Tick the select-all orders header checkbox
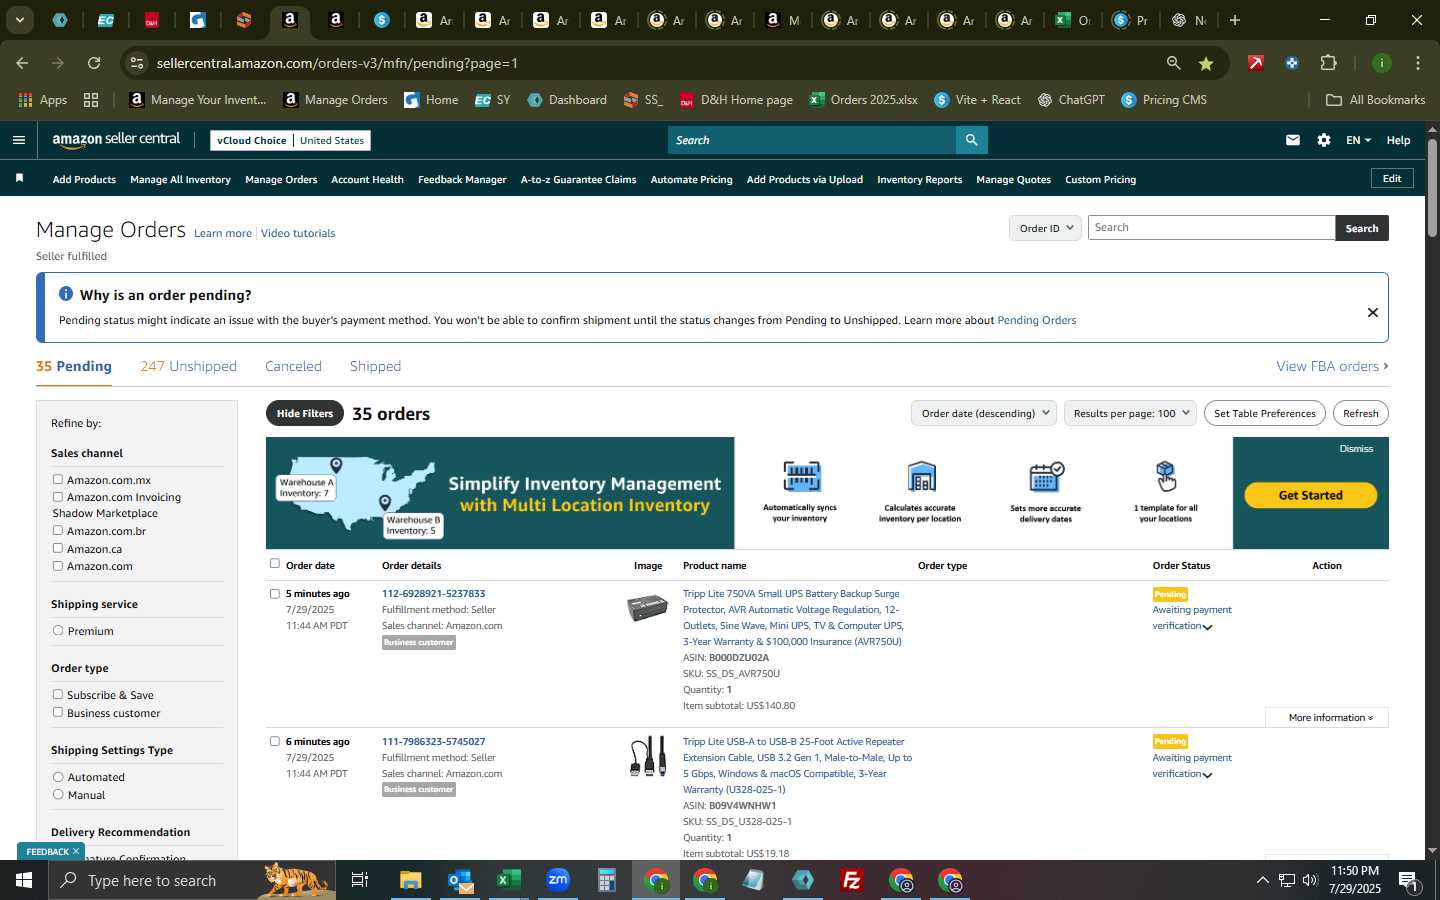Screen dimensions: 1440x900 275,563
